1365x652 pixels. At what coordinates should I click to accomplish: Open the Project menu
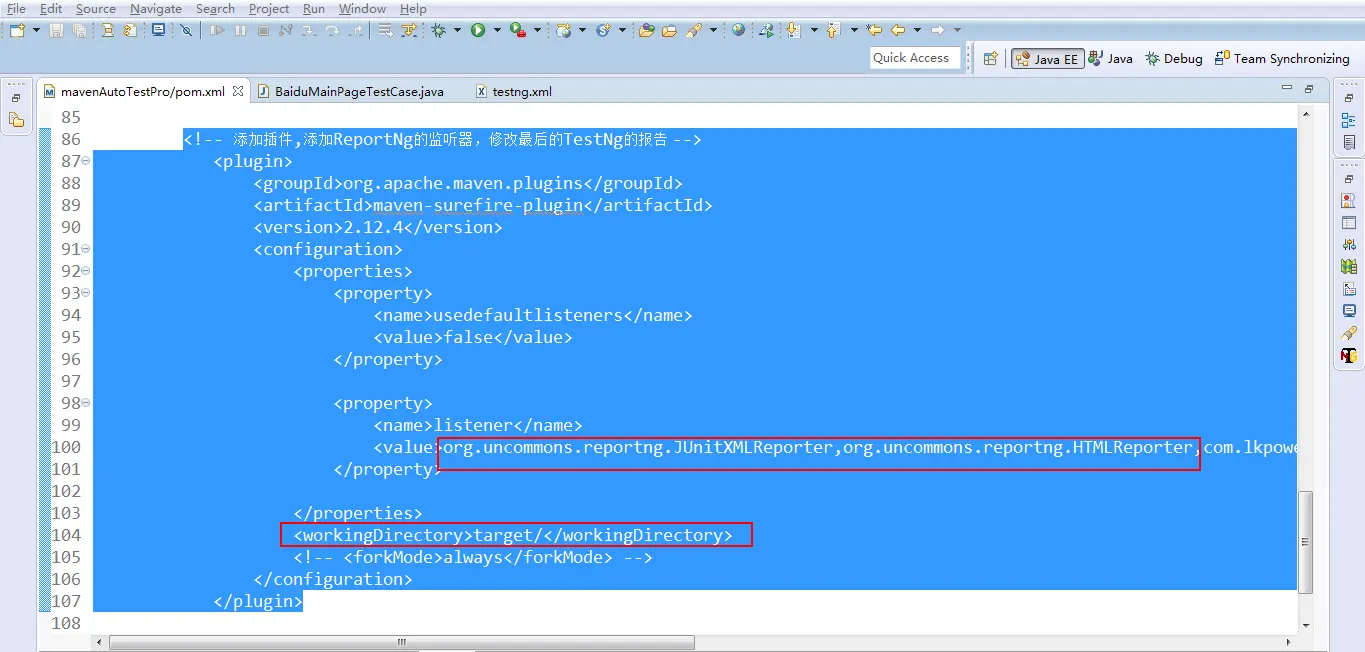pos(269,8)
